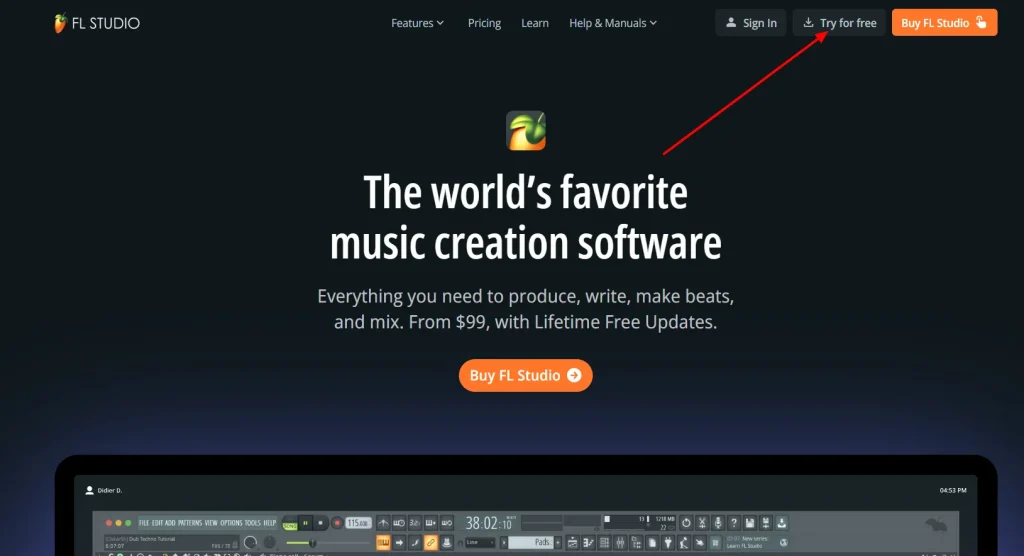Click the microphone one-click recording icon
This screenshot has height=556, width=1024.
coord(718,523)
